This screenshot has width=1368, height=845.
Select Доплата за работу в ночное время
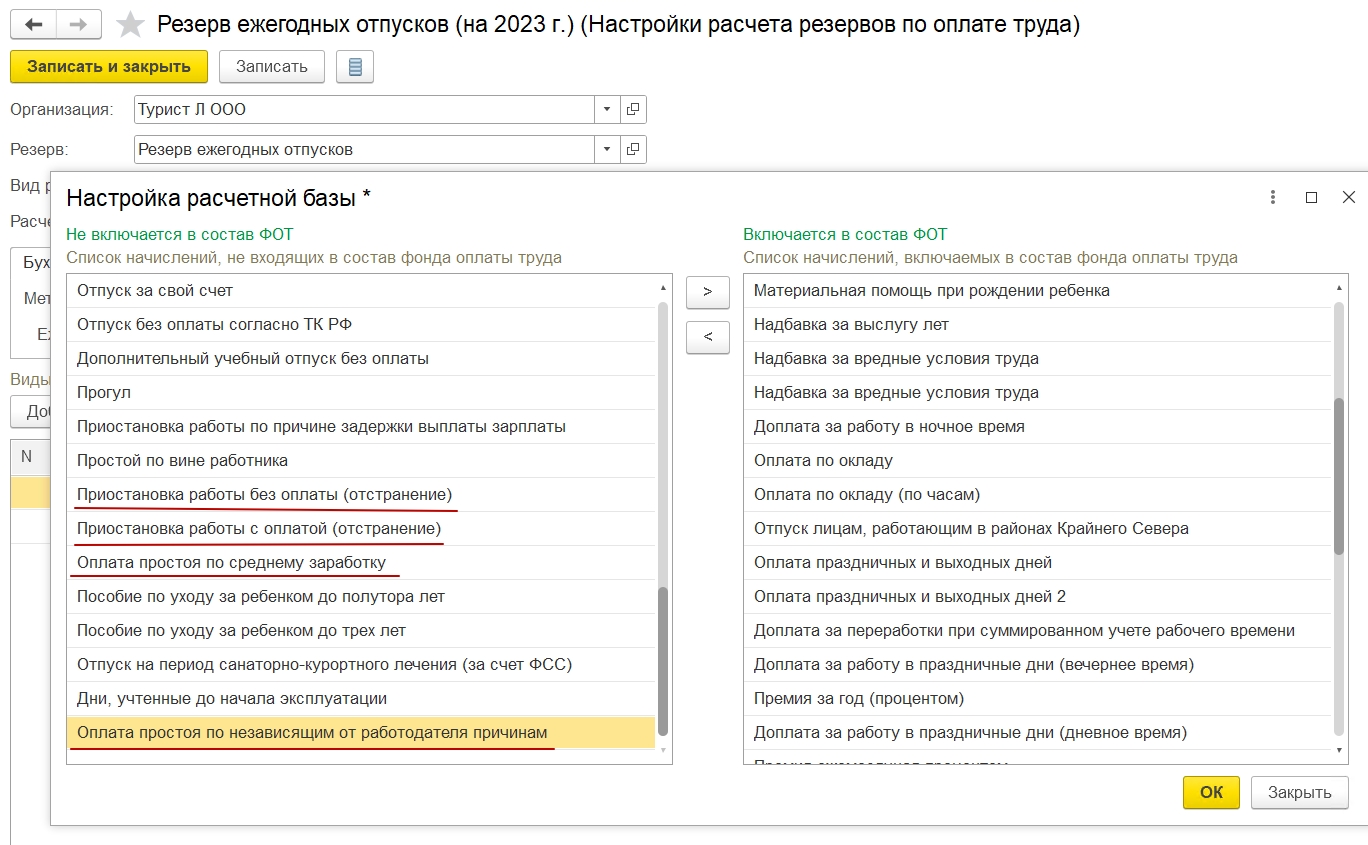1038,427
